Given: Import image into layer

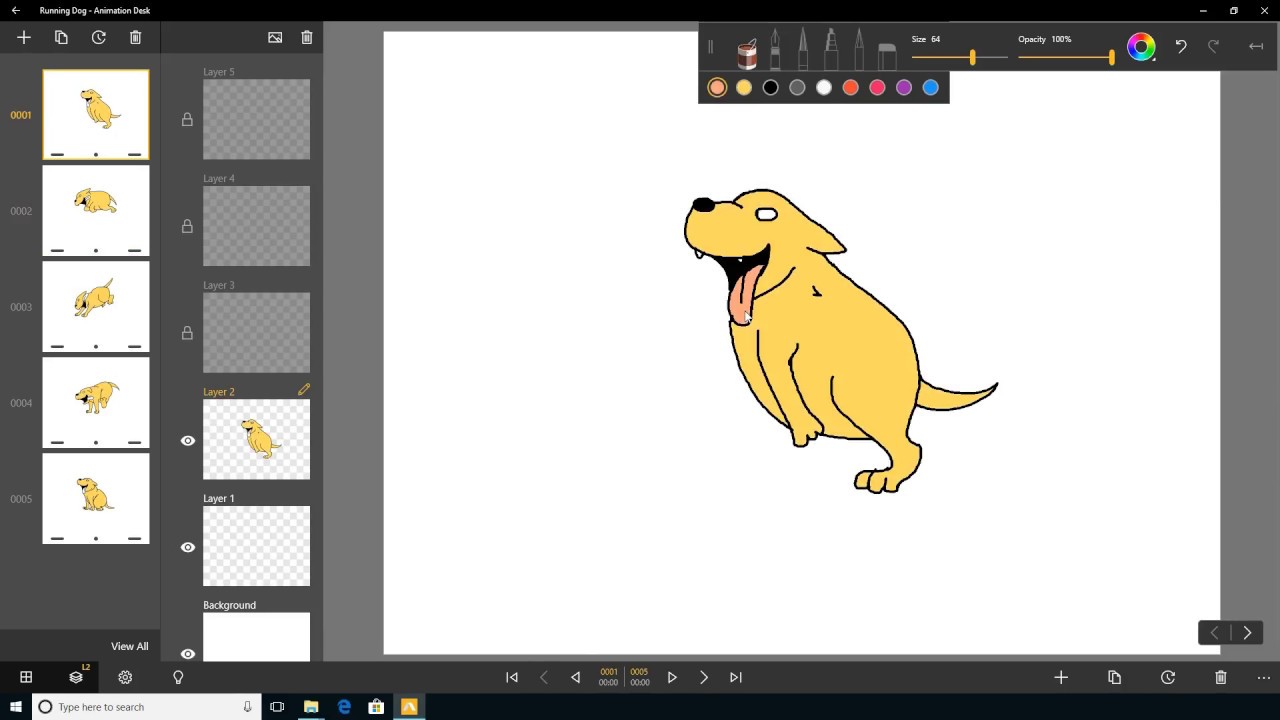Looking at the screenshot, I should pyautogui.click(x=275, y=37).
